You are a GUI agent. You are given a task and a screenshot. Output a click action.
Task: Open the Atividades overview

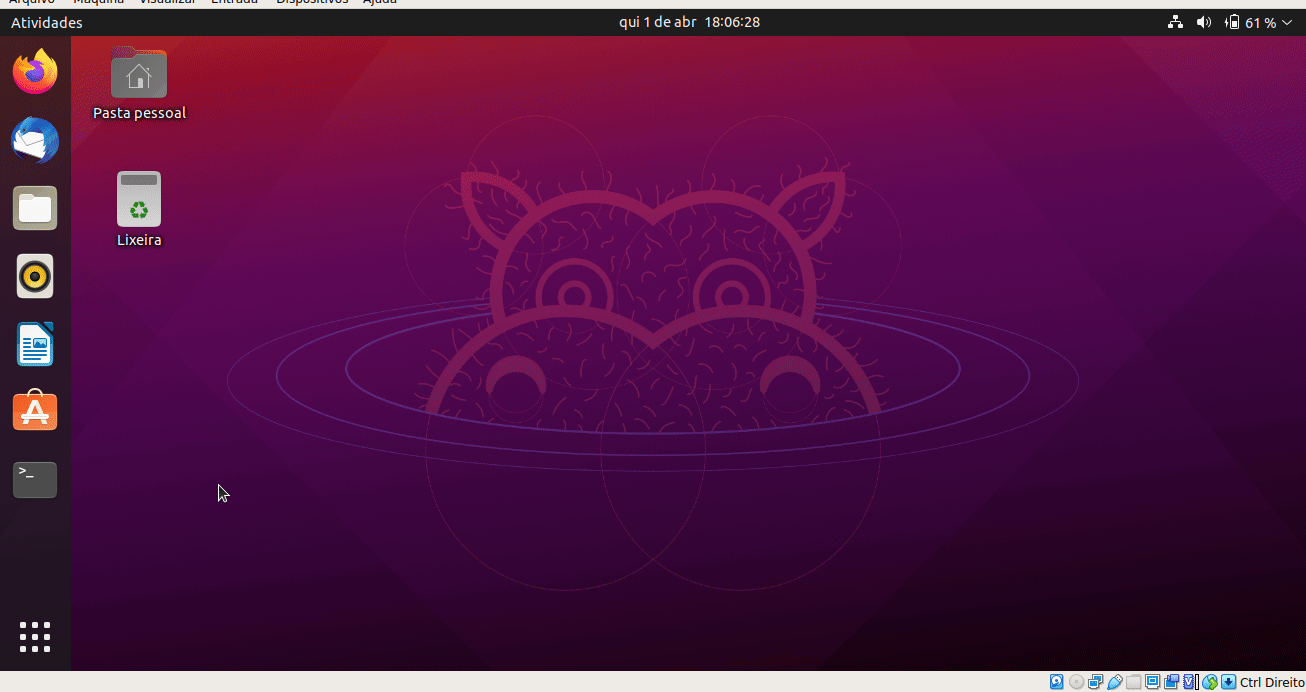click(47, 22)
